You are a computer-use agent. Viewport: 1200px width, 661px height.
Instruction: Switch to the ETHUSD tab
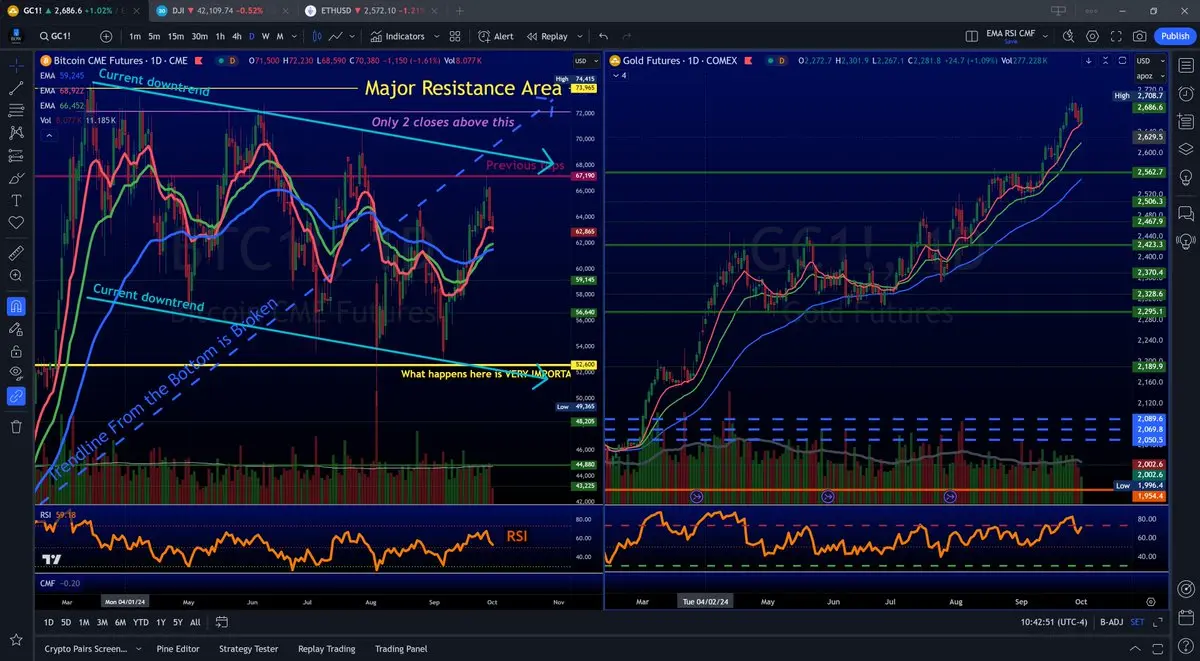(369, 10)
